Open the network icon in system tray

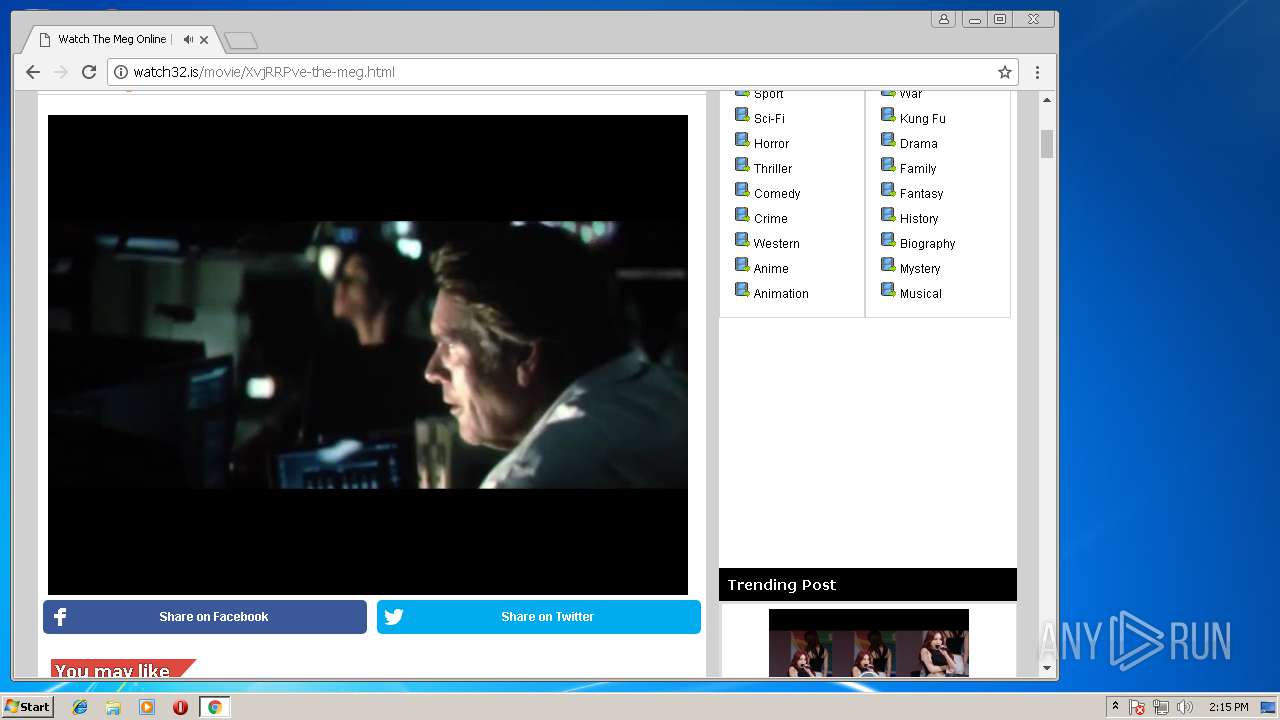[x=1161, y=707]
